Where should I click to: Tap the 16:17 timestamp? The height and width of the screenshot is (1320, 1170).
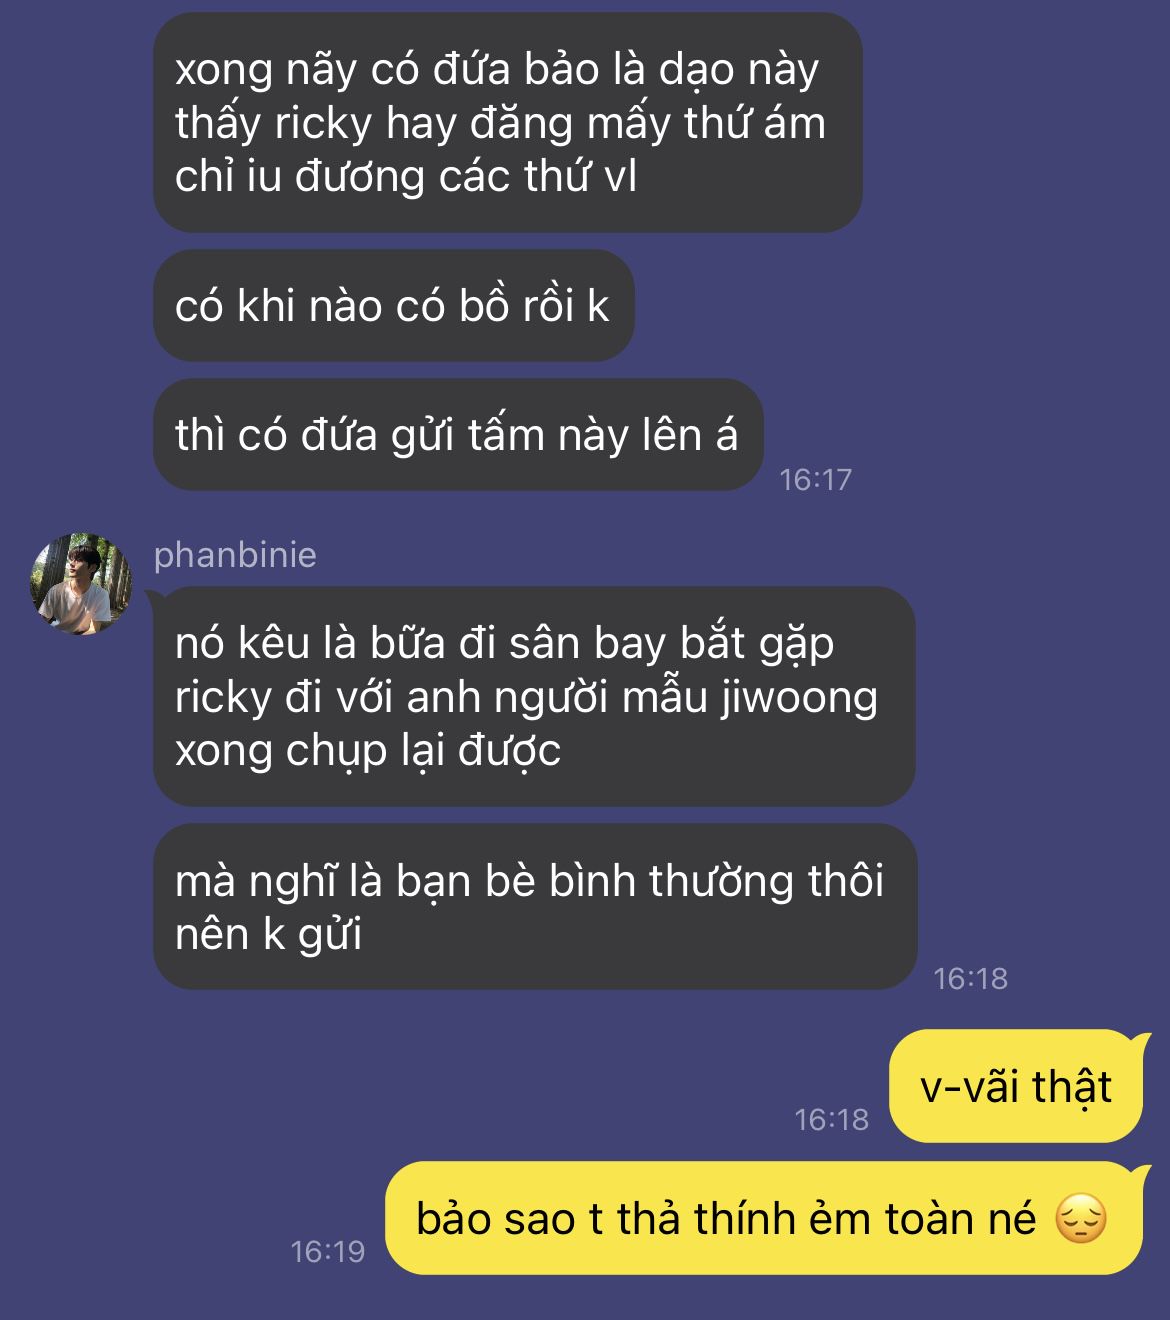pos(815,480)
